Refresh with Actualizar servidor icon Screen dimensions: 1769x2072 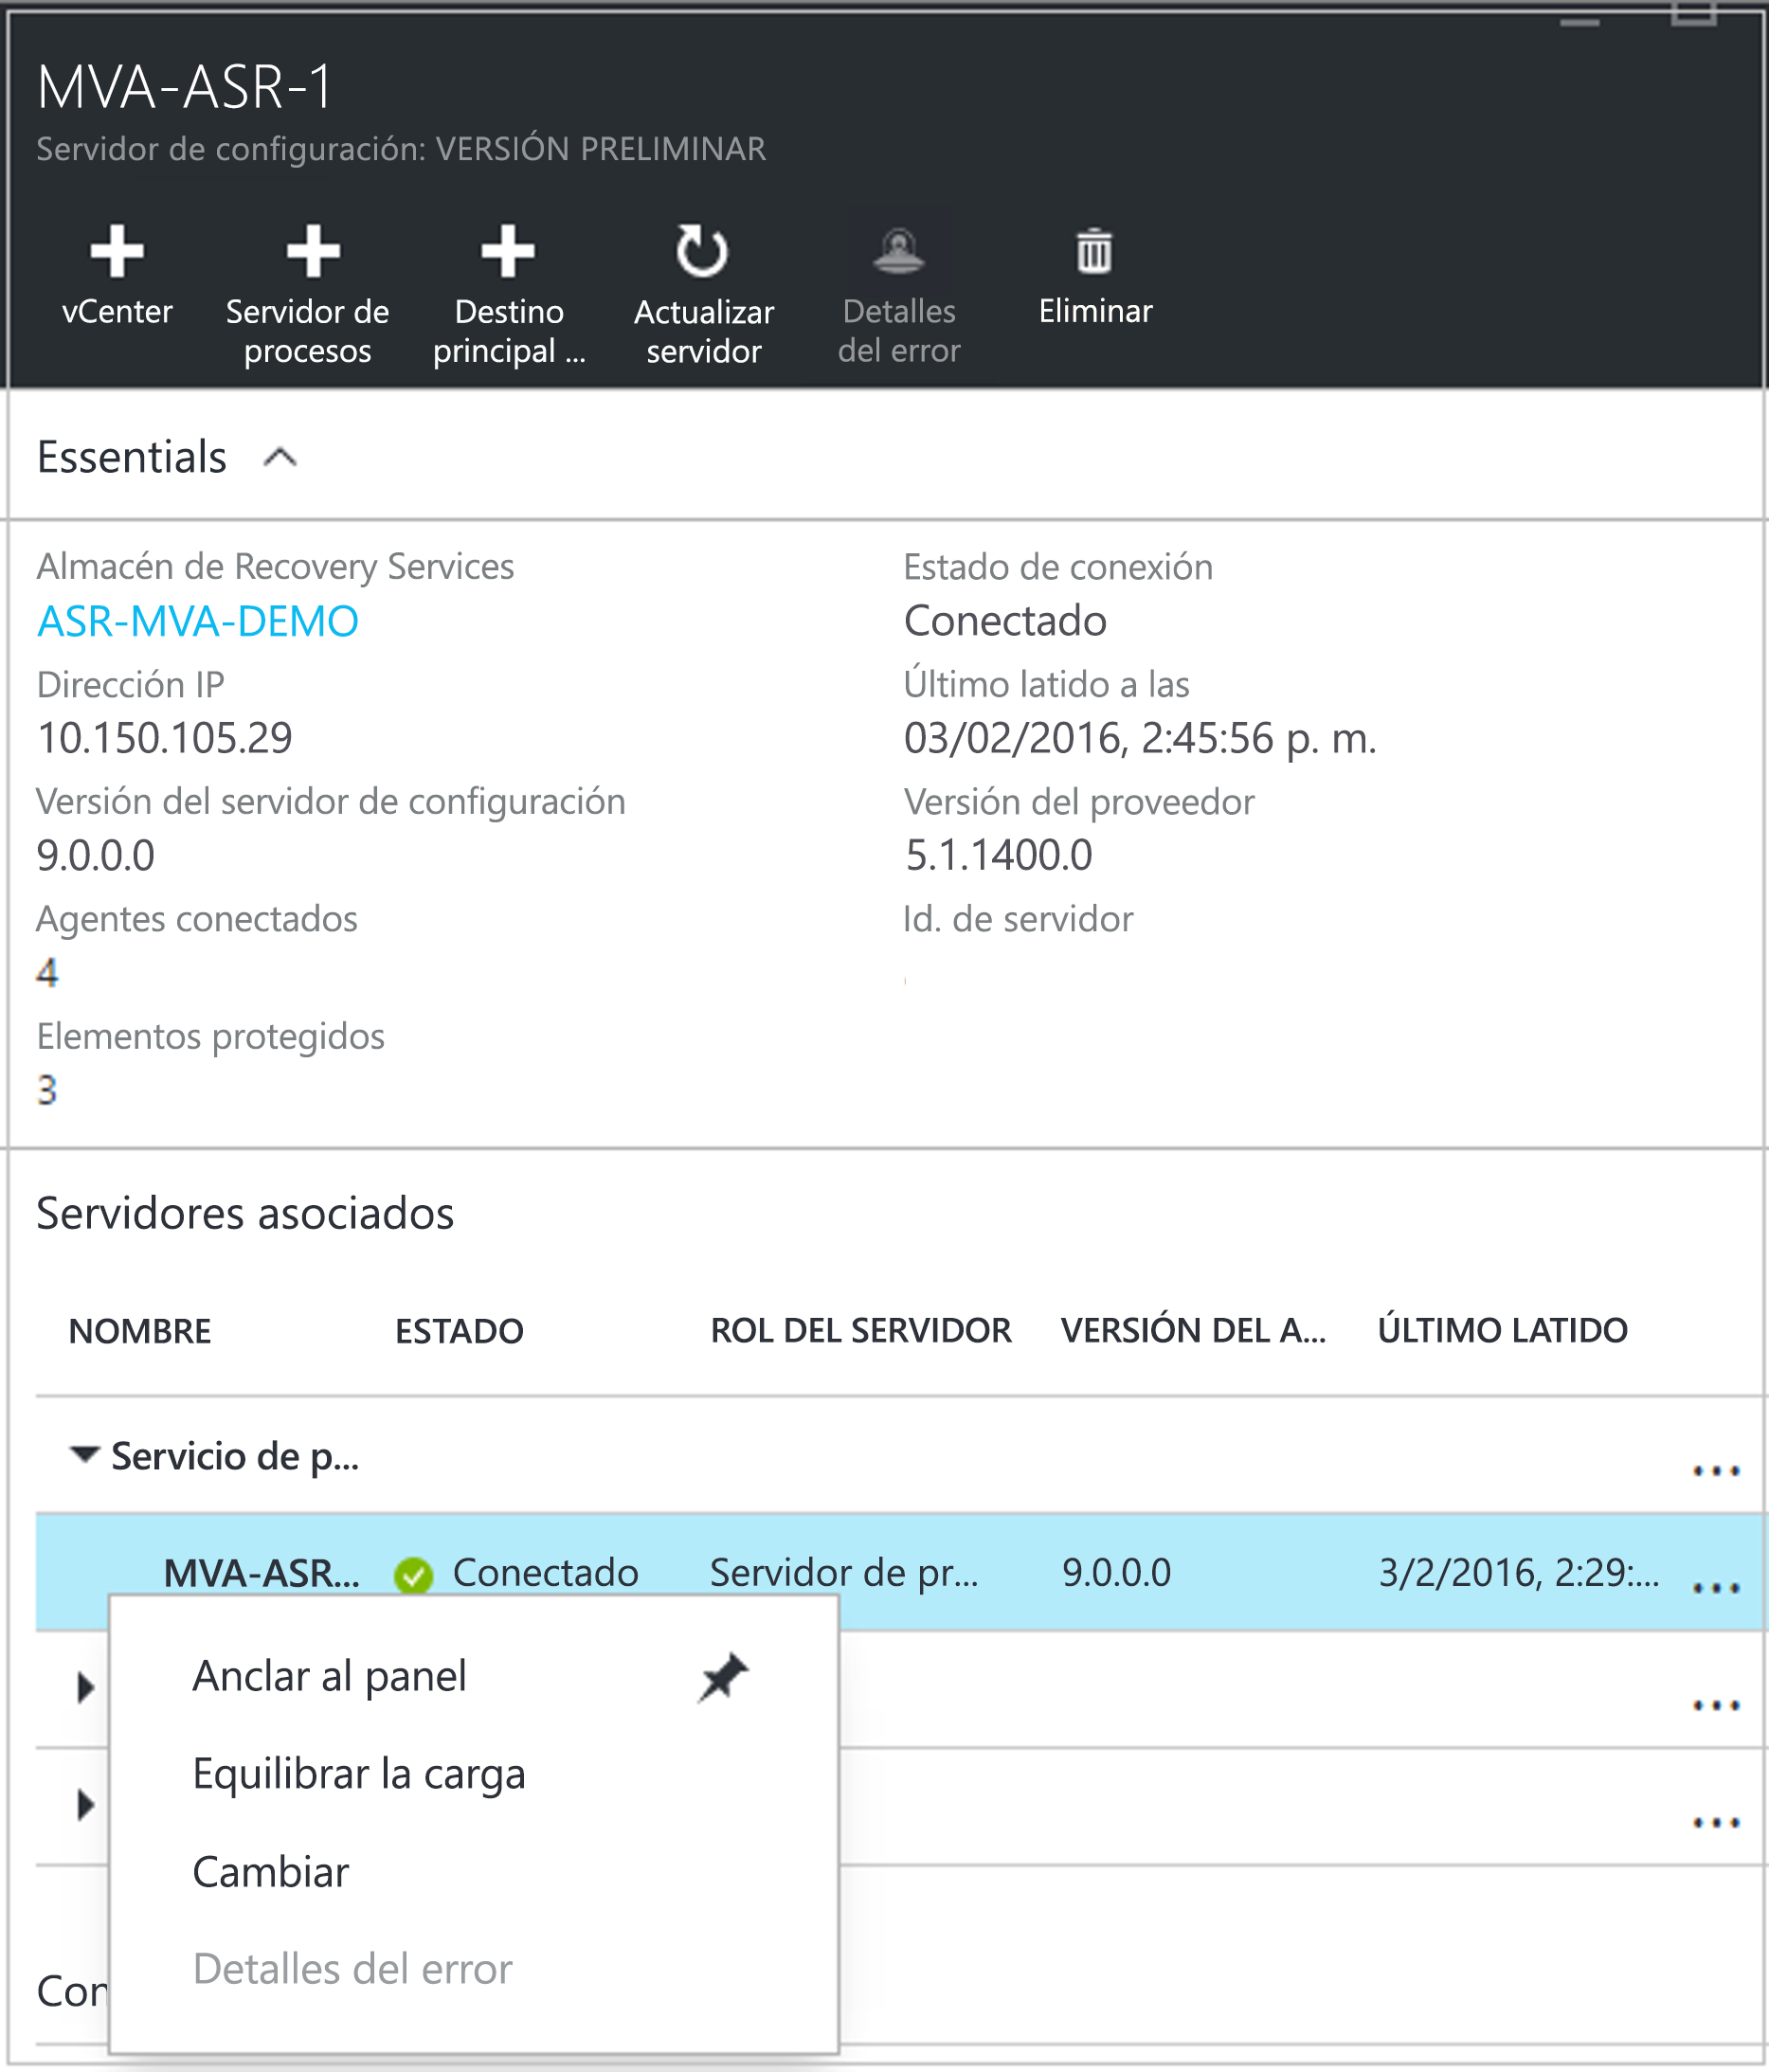click(702, 250)
